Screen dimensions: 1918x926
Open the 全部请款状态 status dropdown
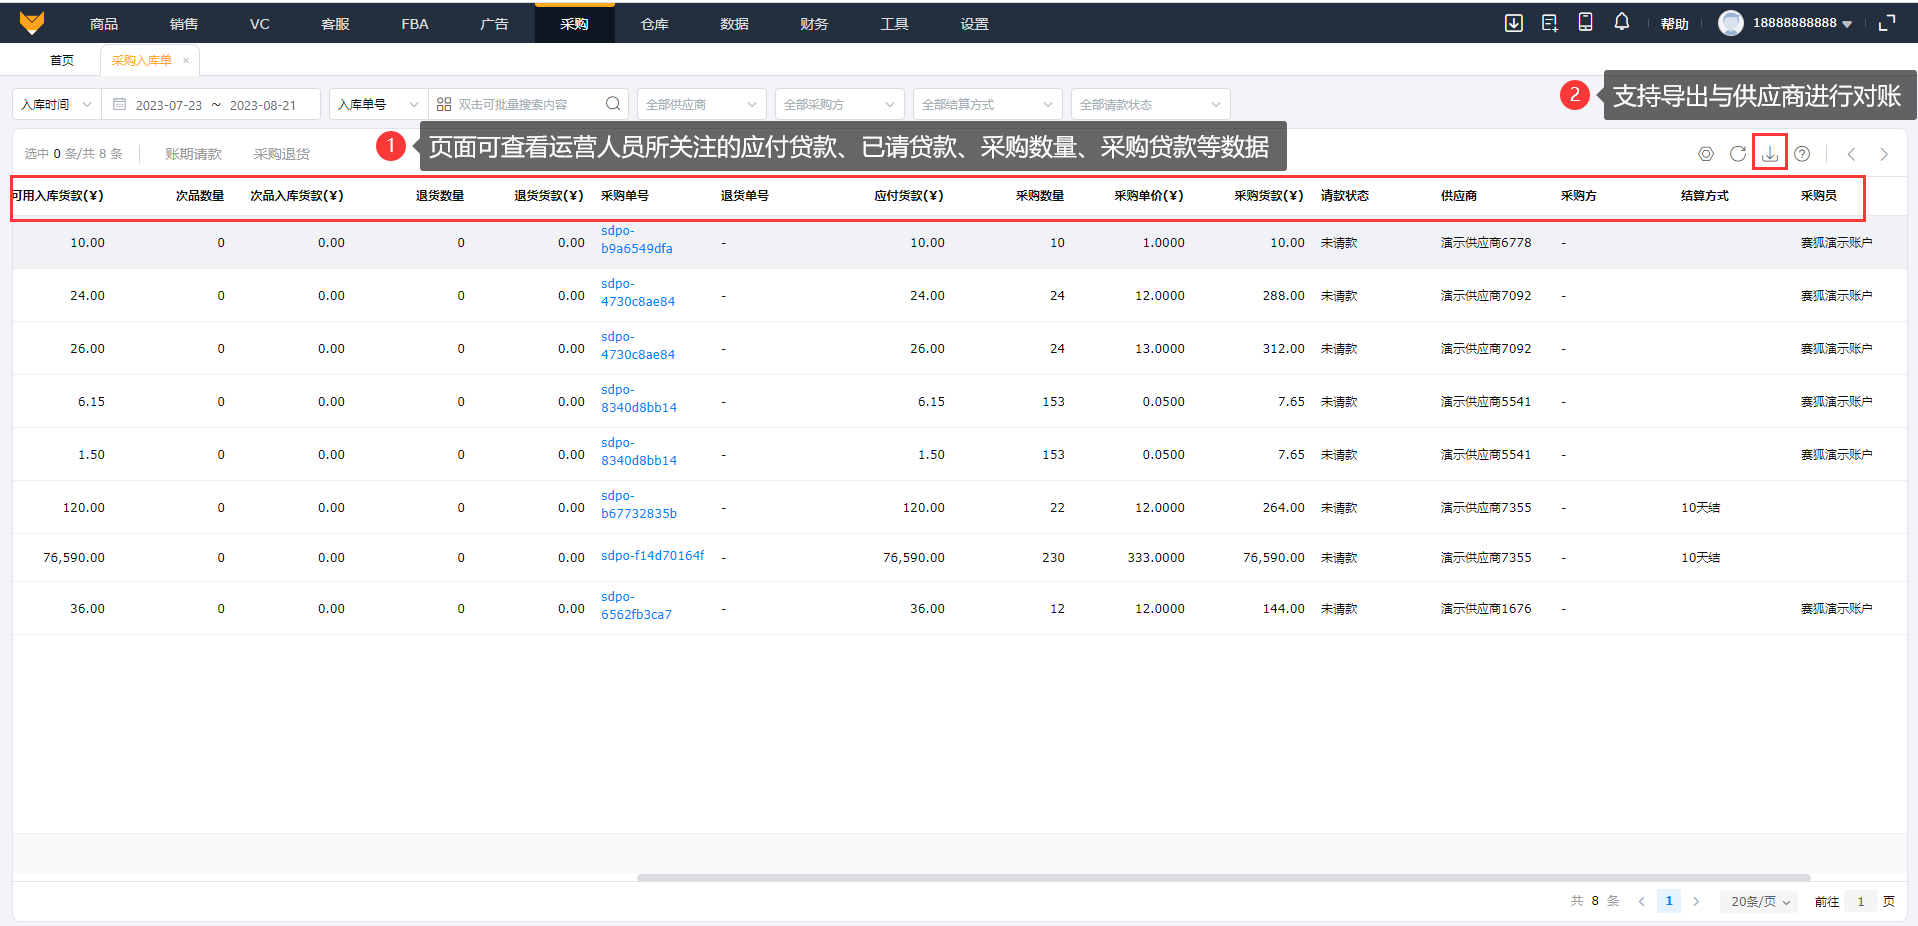tap(1149, 104)
